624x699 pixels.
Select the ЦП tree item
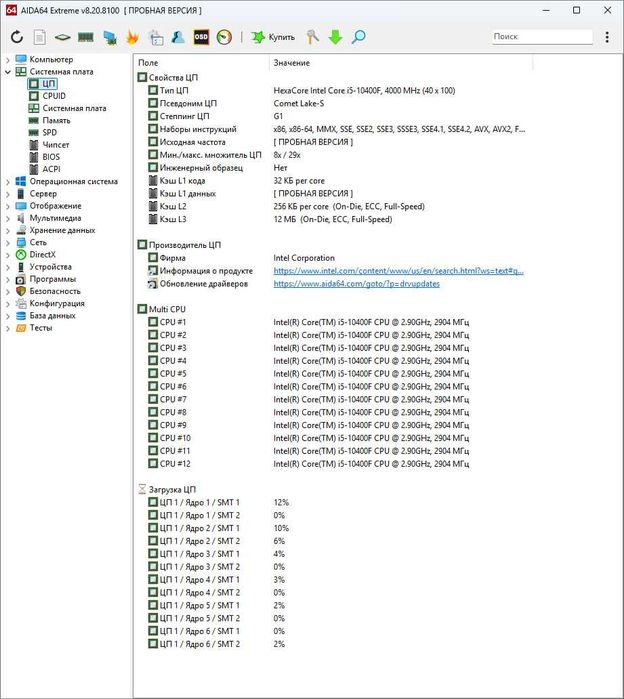(42, 84)
